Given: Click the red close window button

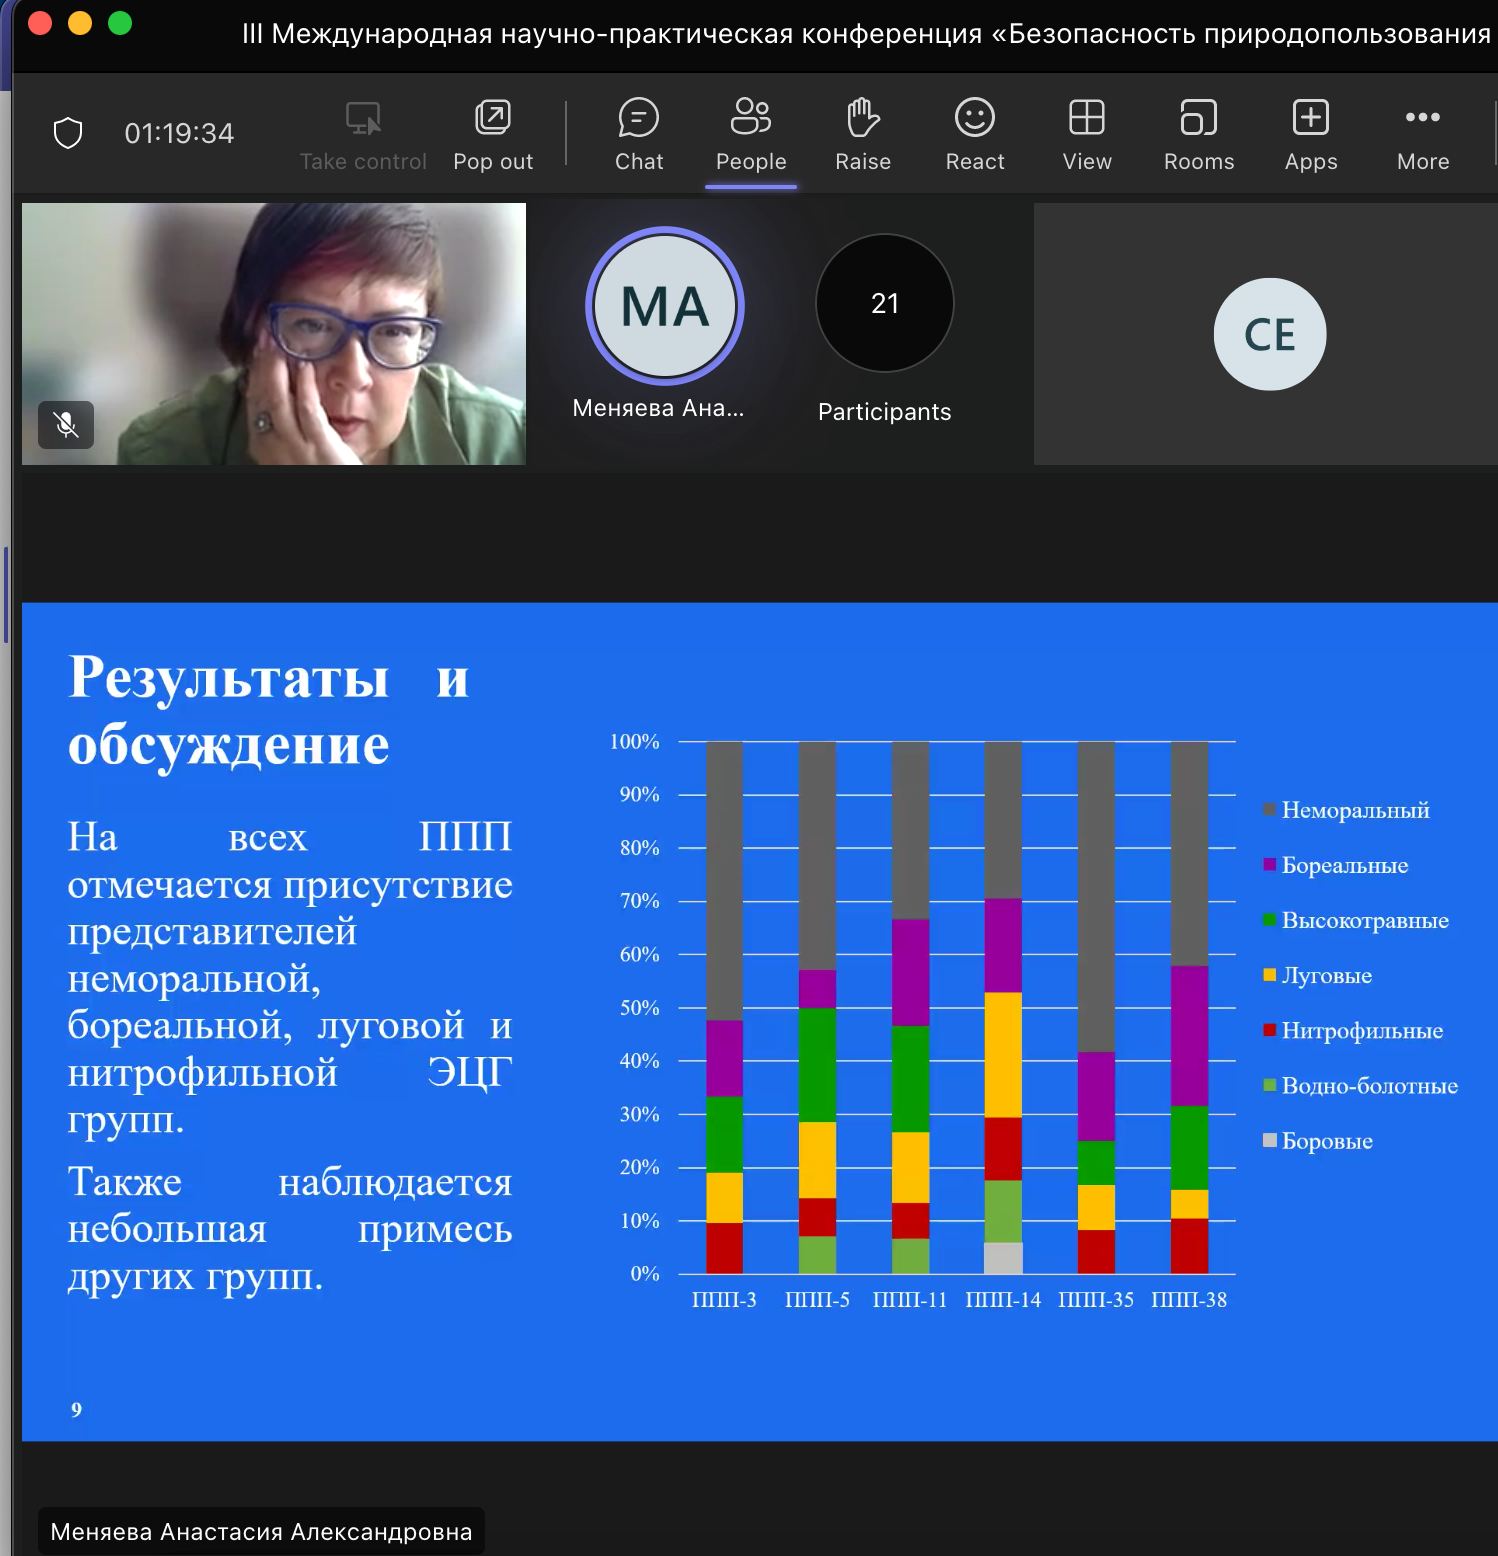Looking at the screenshot, I should tap(40, 23).
